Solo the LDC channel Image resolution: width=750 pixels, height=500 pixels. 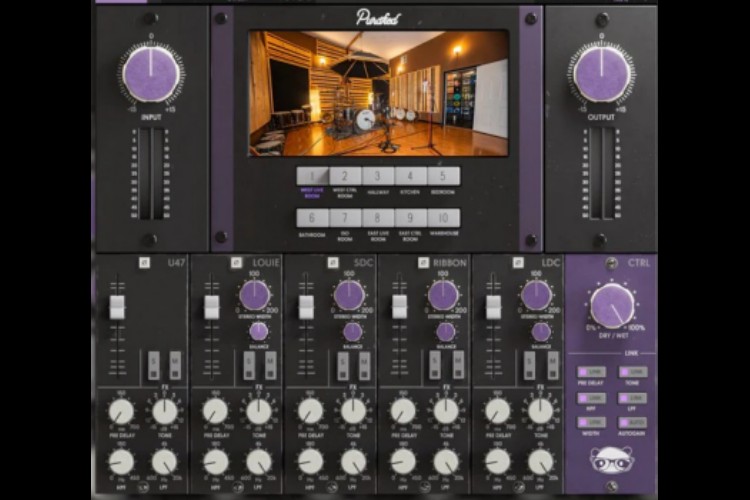[x=529, y=365]
